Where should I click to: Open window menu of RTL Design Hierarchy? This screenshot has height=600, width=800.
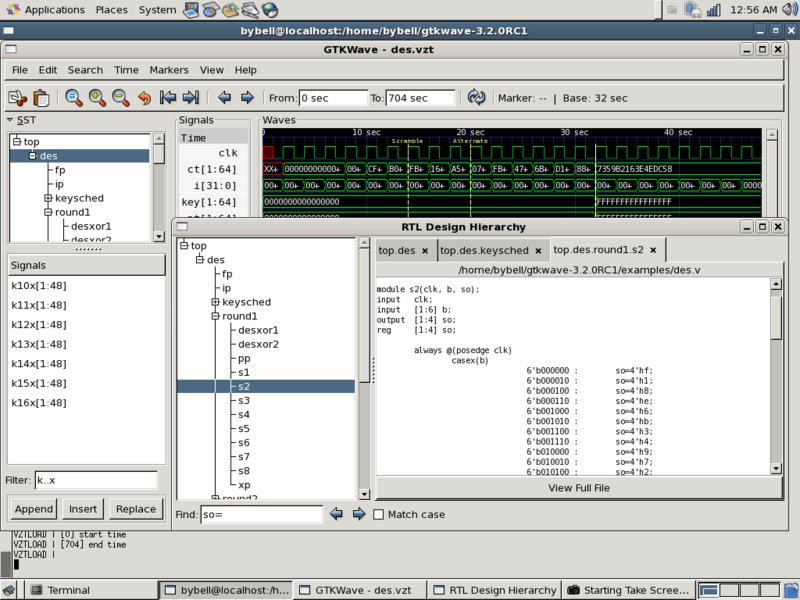coord(182,227)
